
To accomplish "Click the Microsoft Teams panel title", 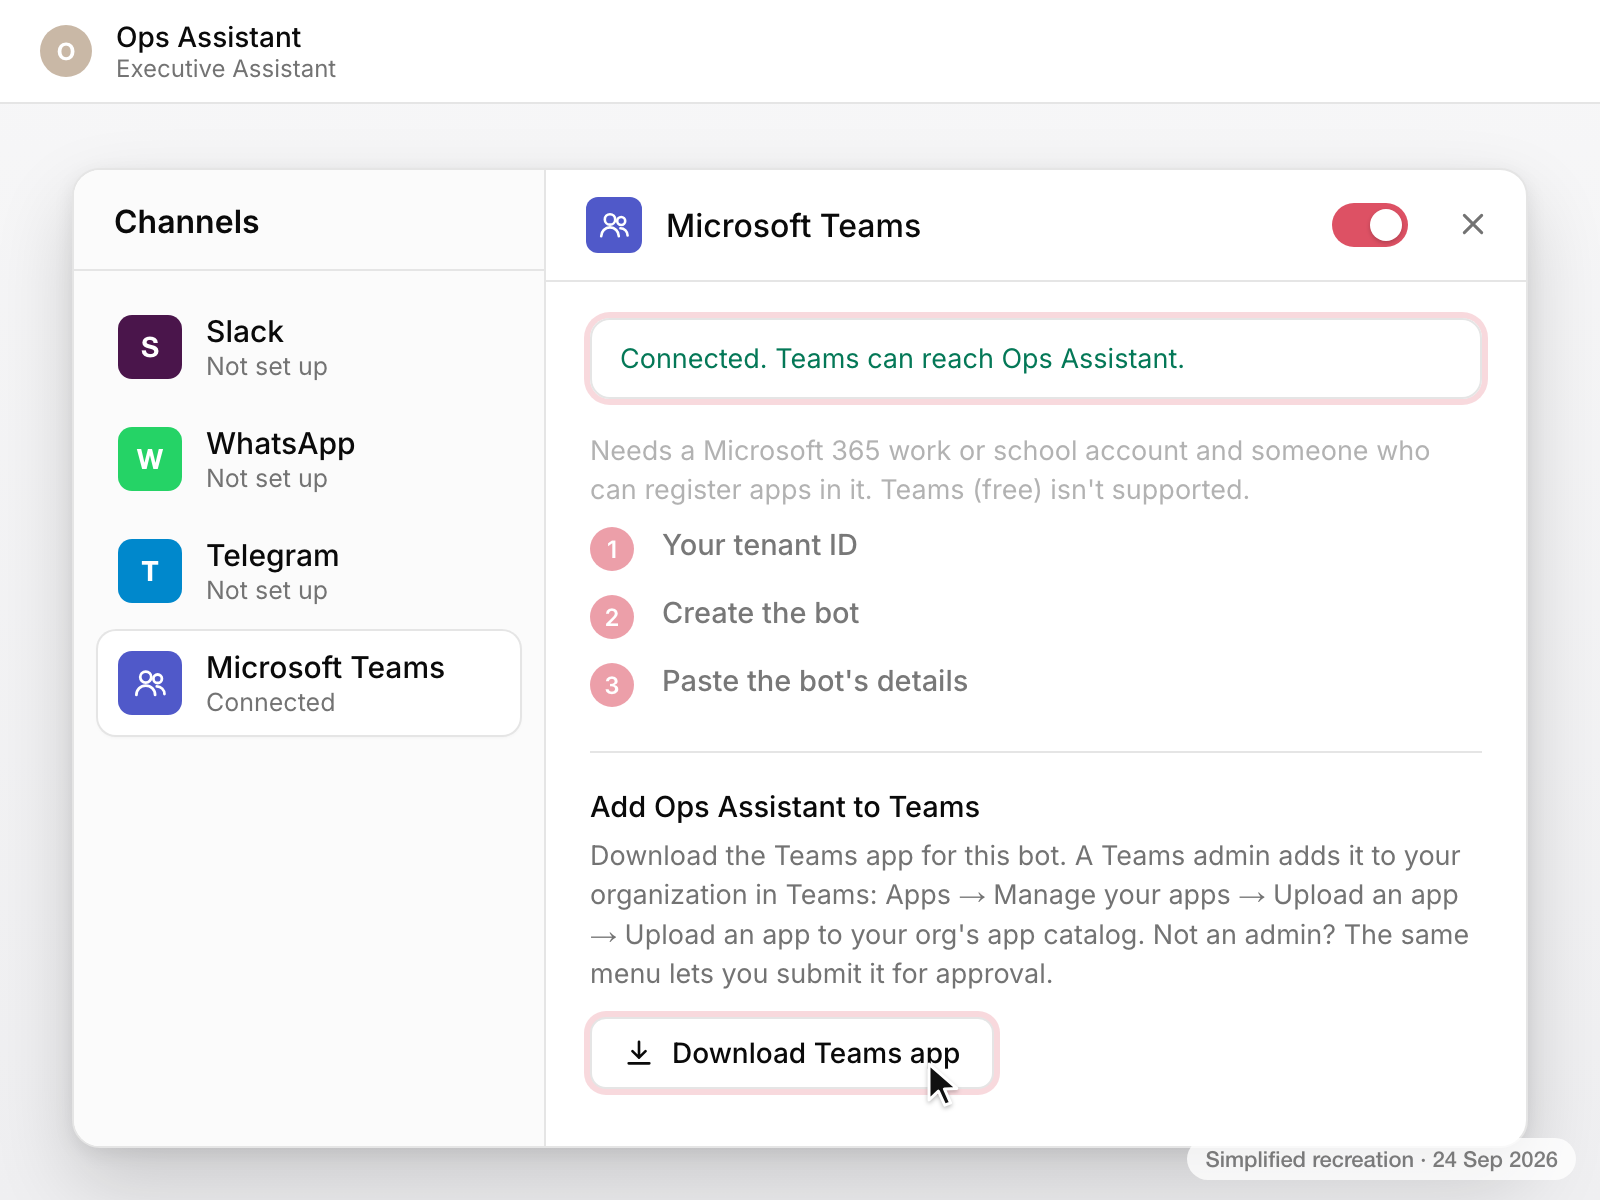I will [x=793, y=226].
